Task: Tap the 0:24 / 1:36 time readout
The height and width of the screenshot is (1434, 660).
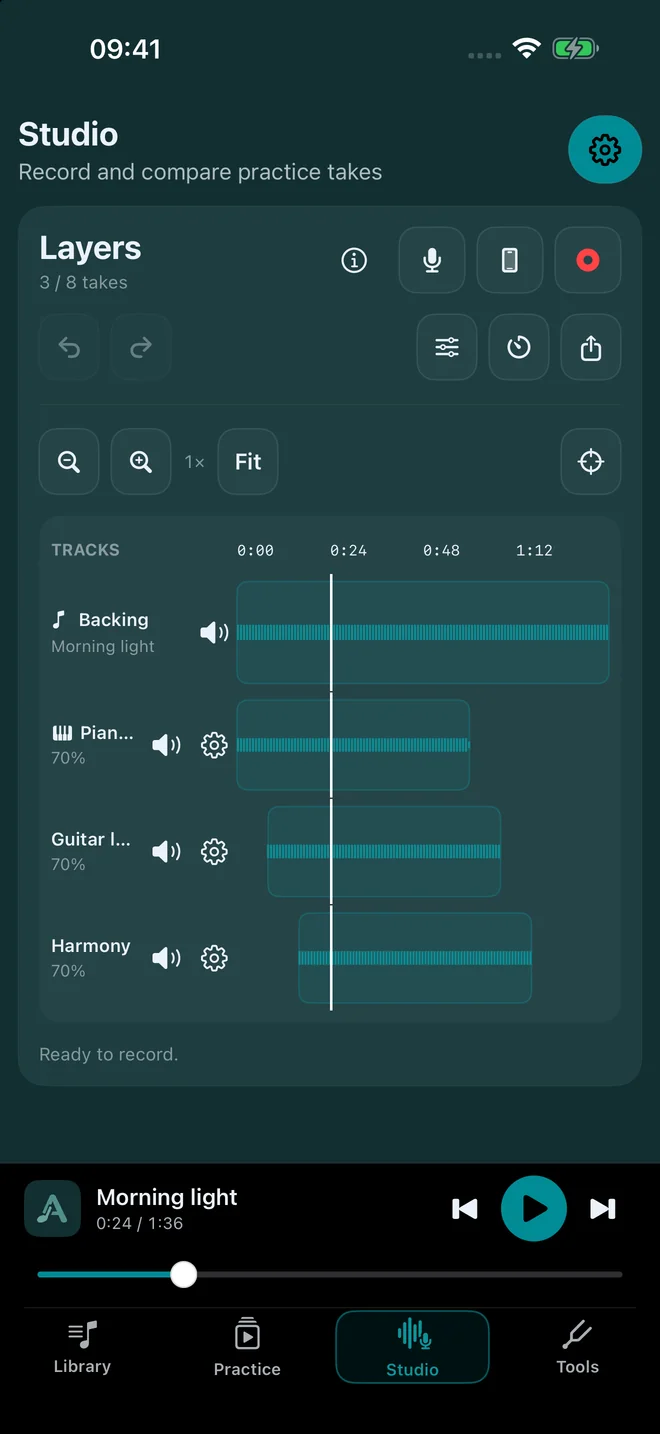Action: 139,1223
